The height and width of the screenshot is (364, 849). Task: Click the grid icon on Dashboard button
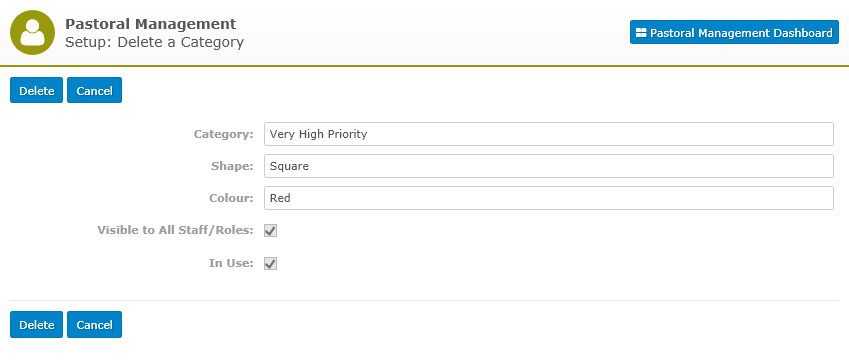pyautogui.click(x=641, y=32)
